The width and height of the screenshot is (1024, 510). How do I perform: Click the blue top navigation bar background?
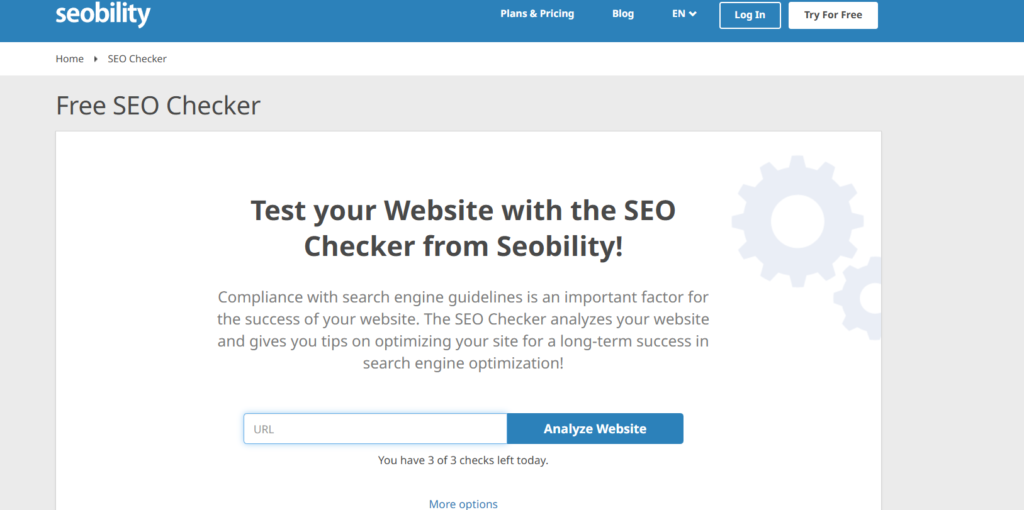tap(327, 20)
